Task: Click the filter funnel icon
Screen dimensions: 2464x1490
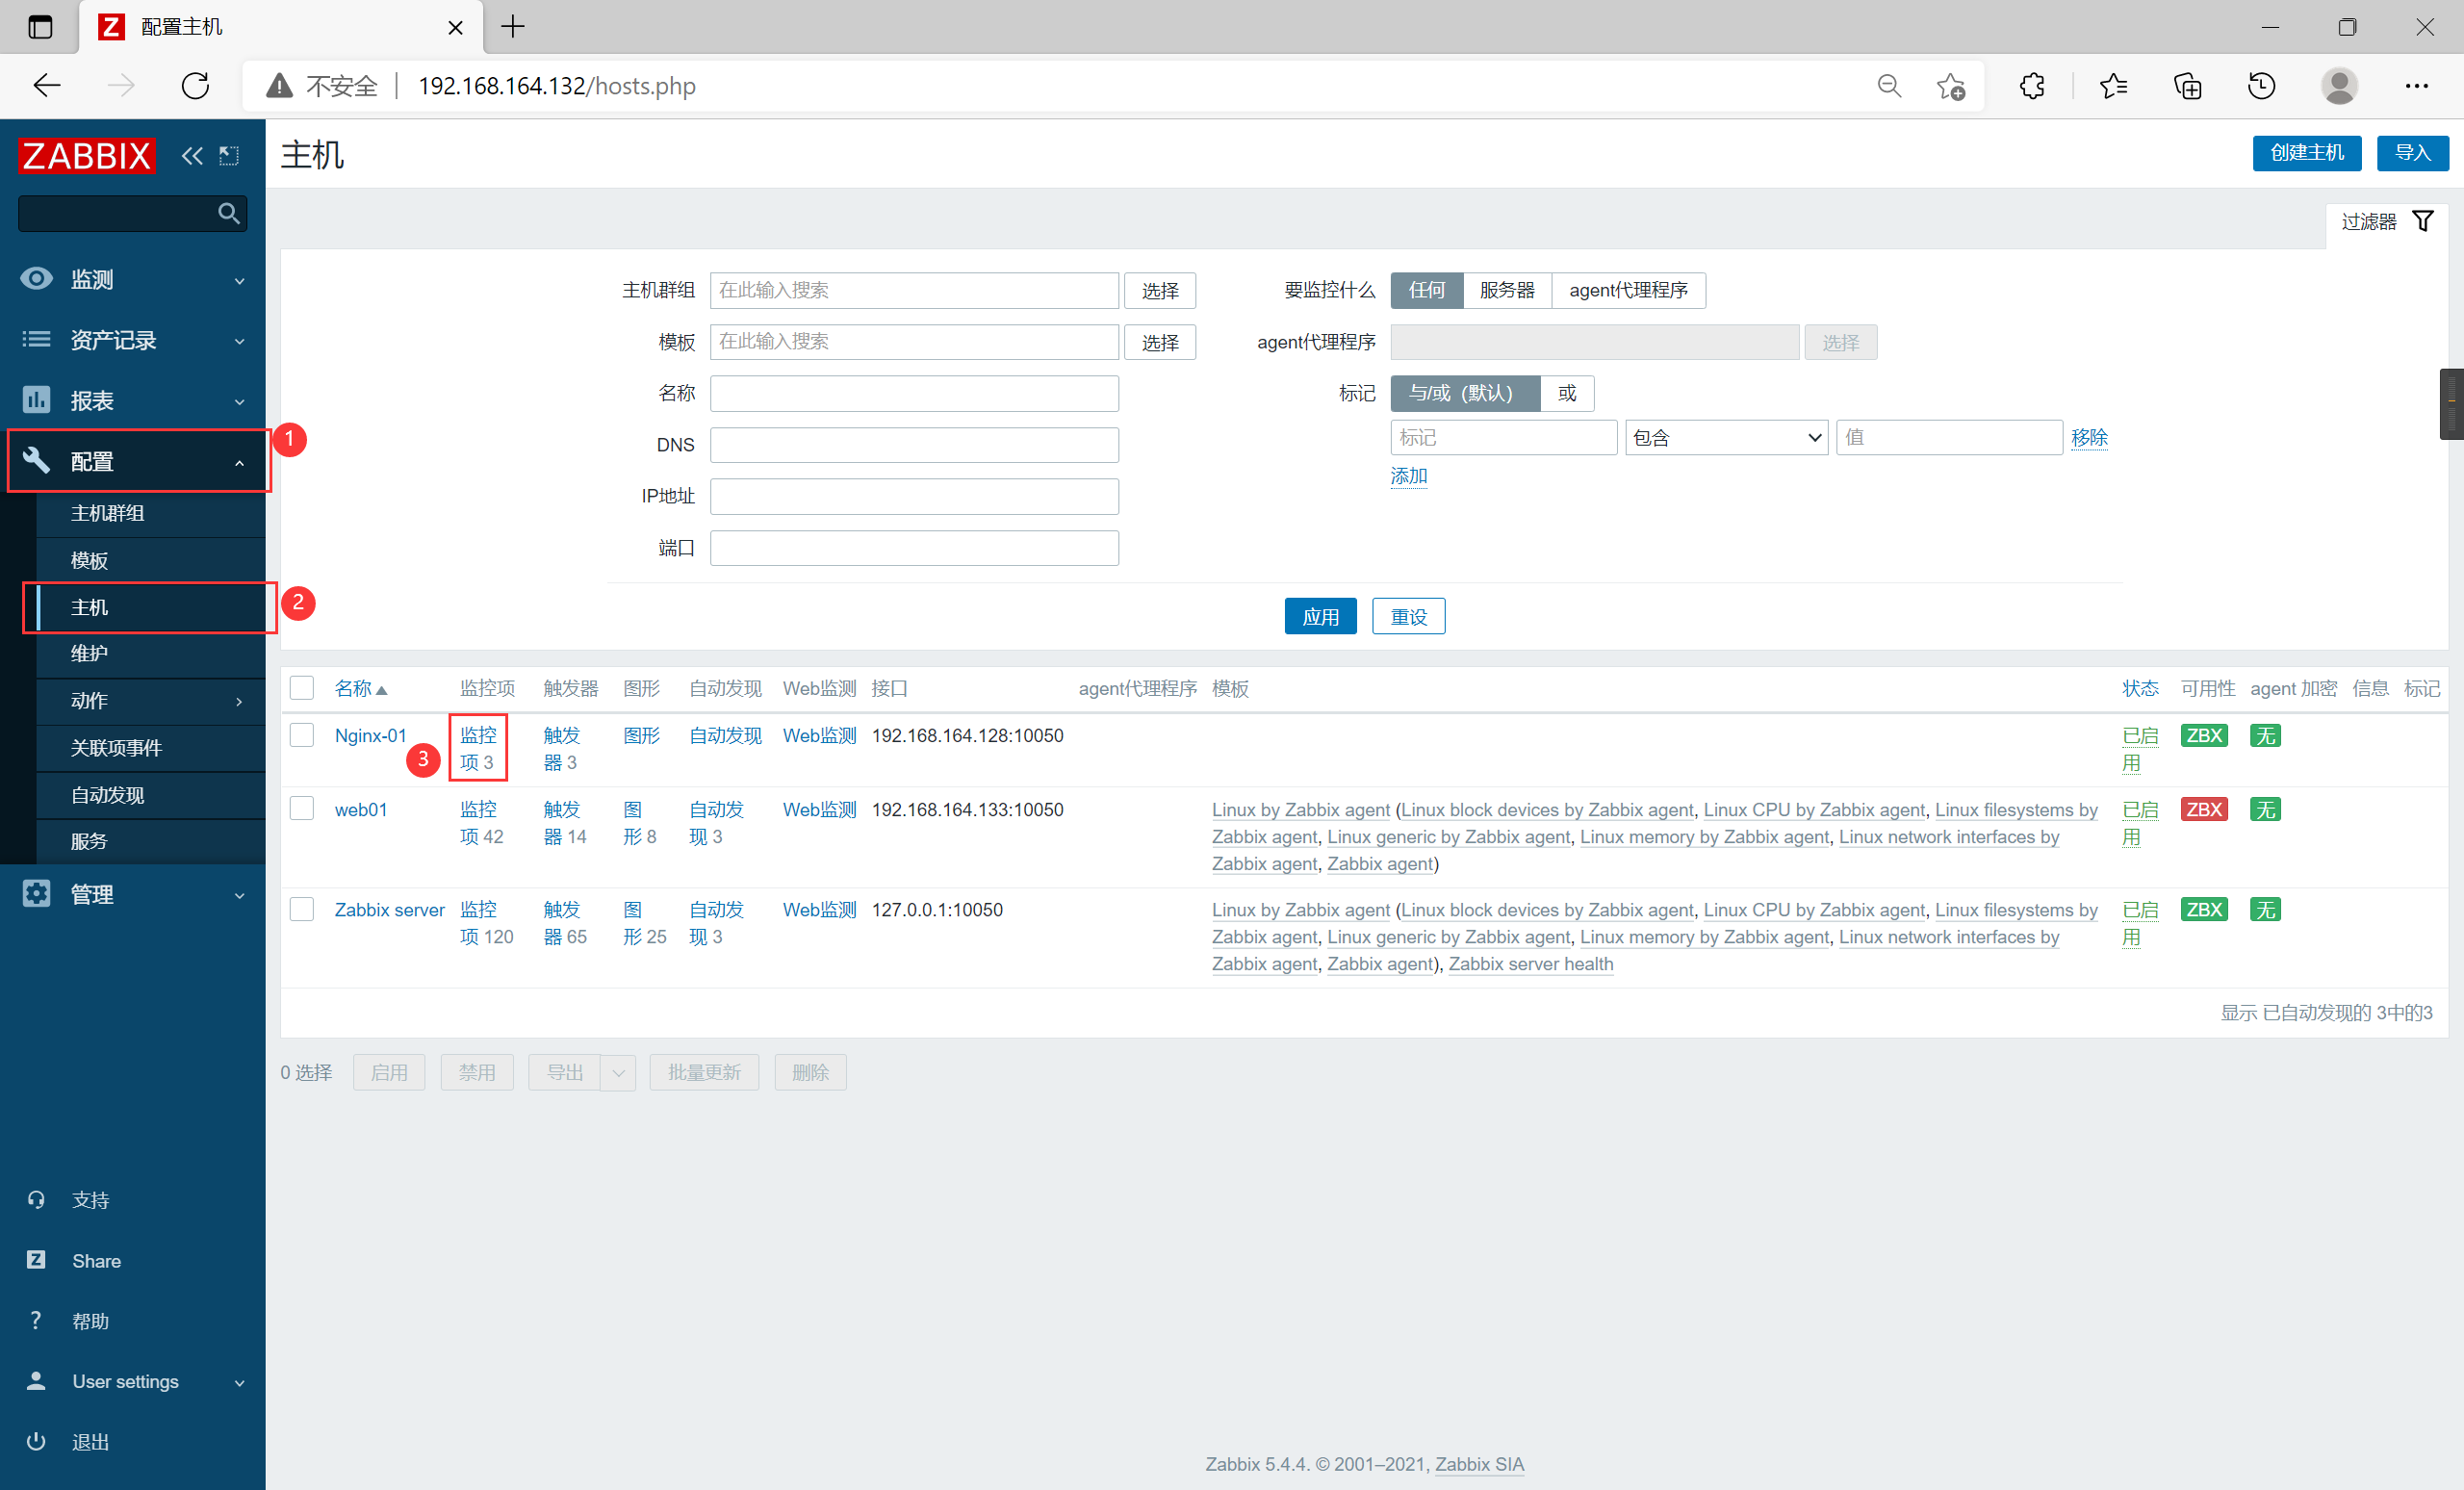Action: click(x=2422, y=221)
